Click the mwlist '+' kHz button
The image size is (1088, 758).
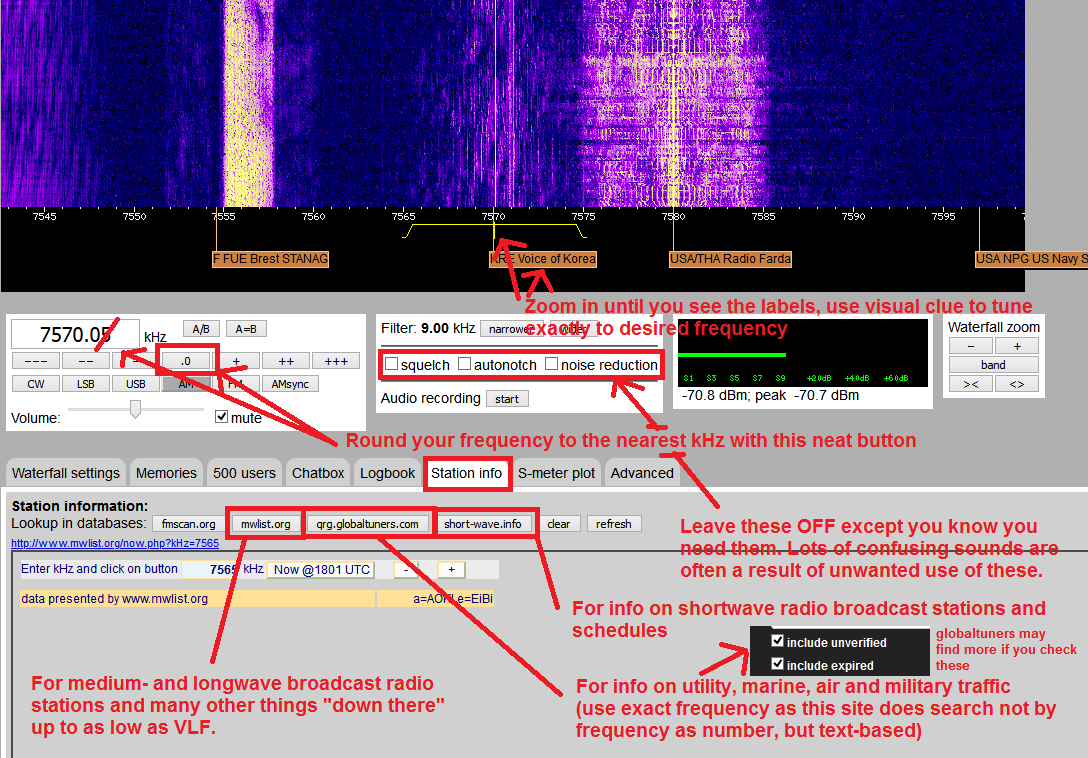point(451,570)
